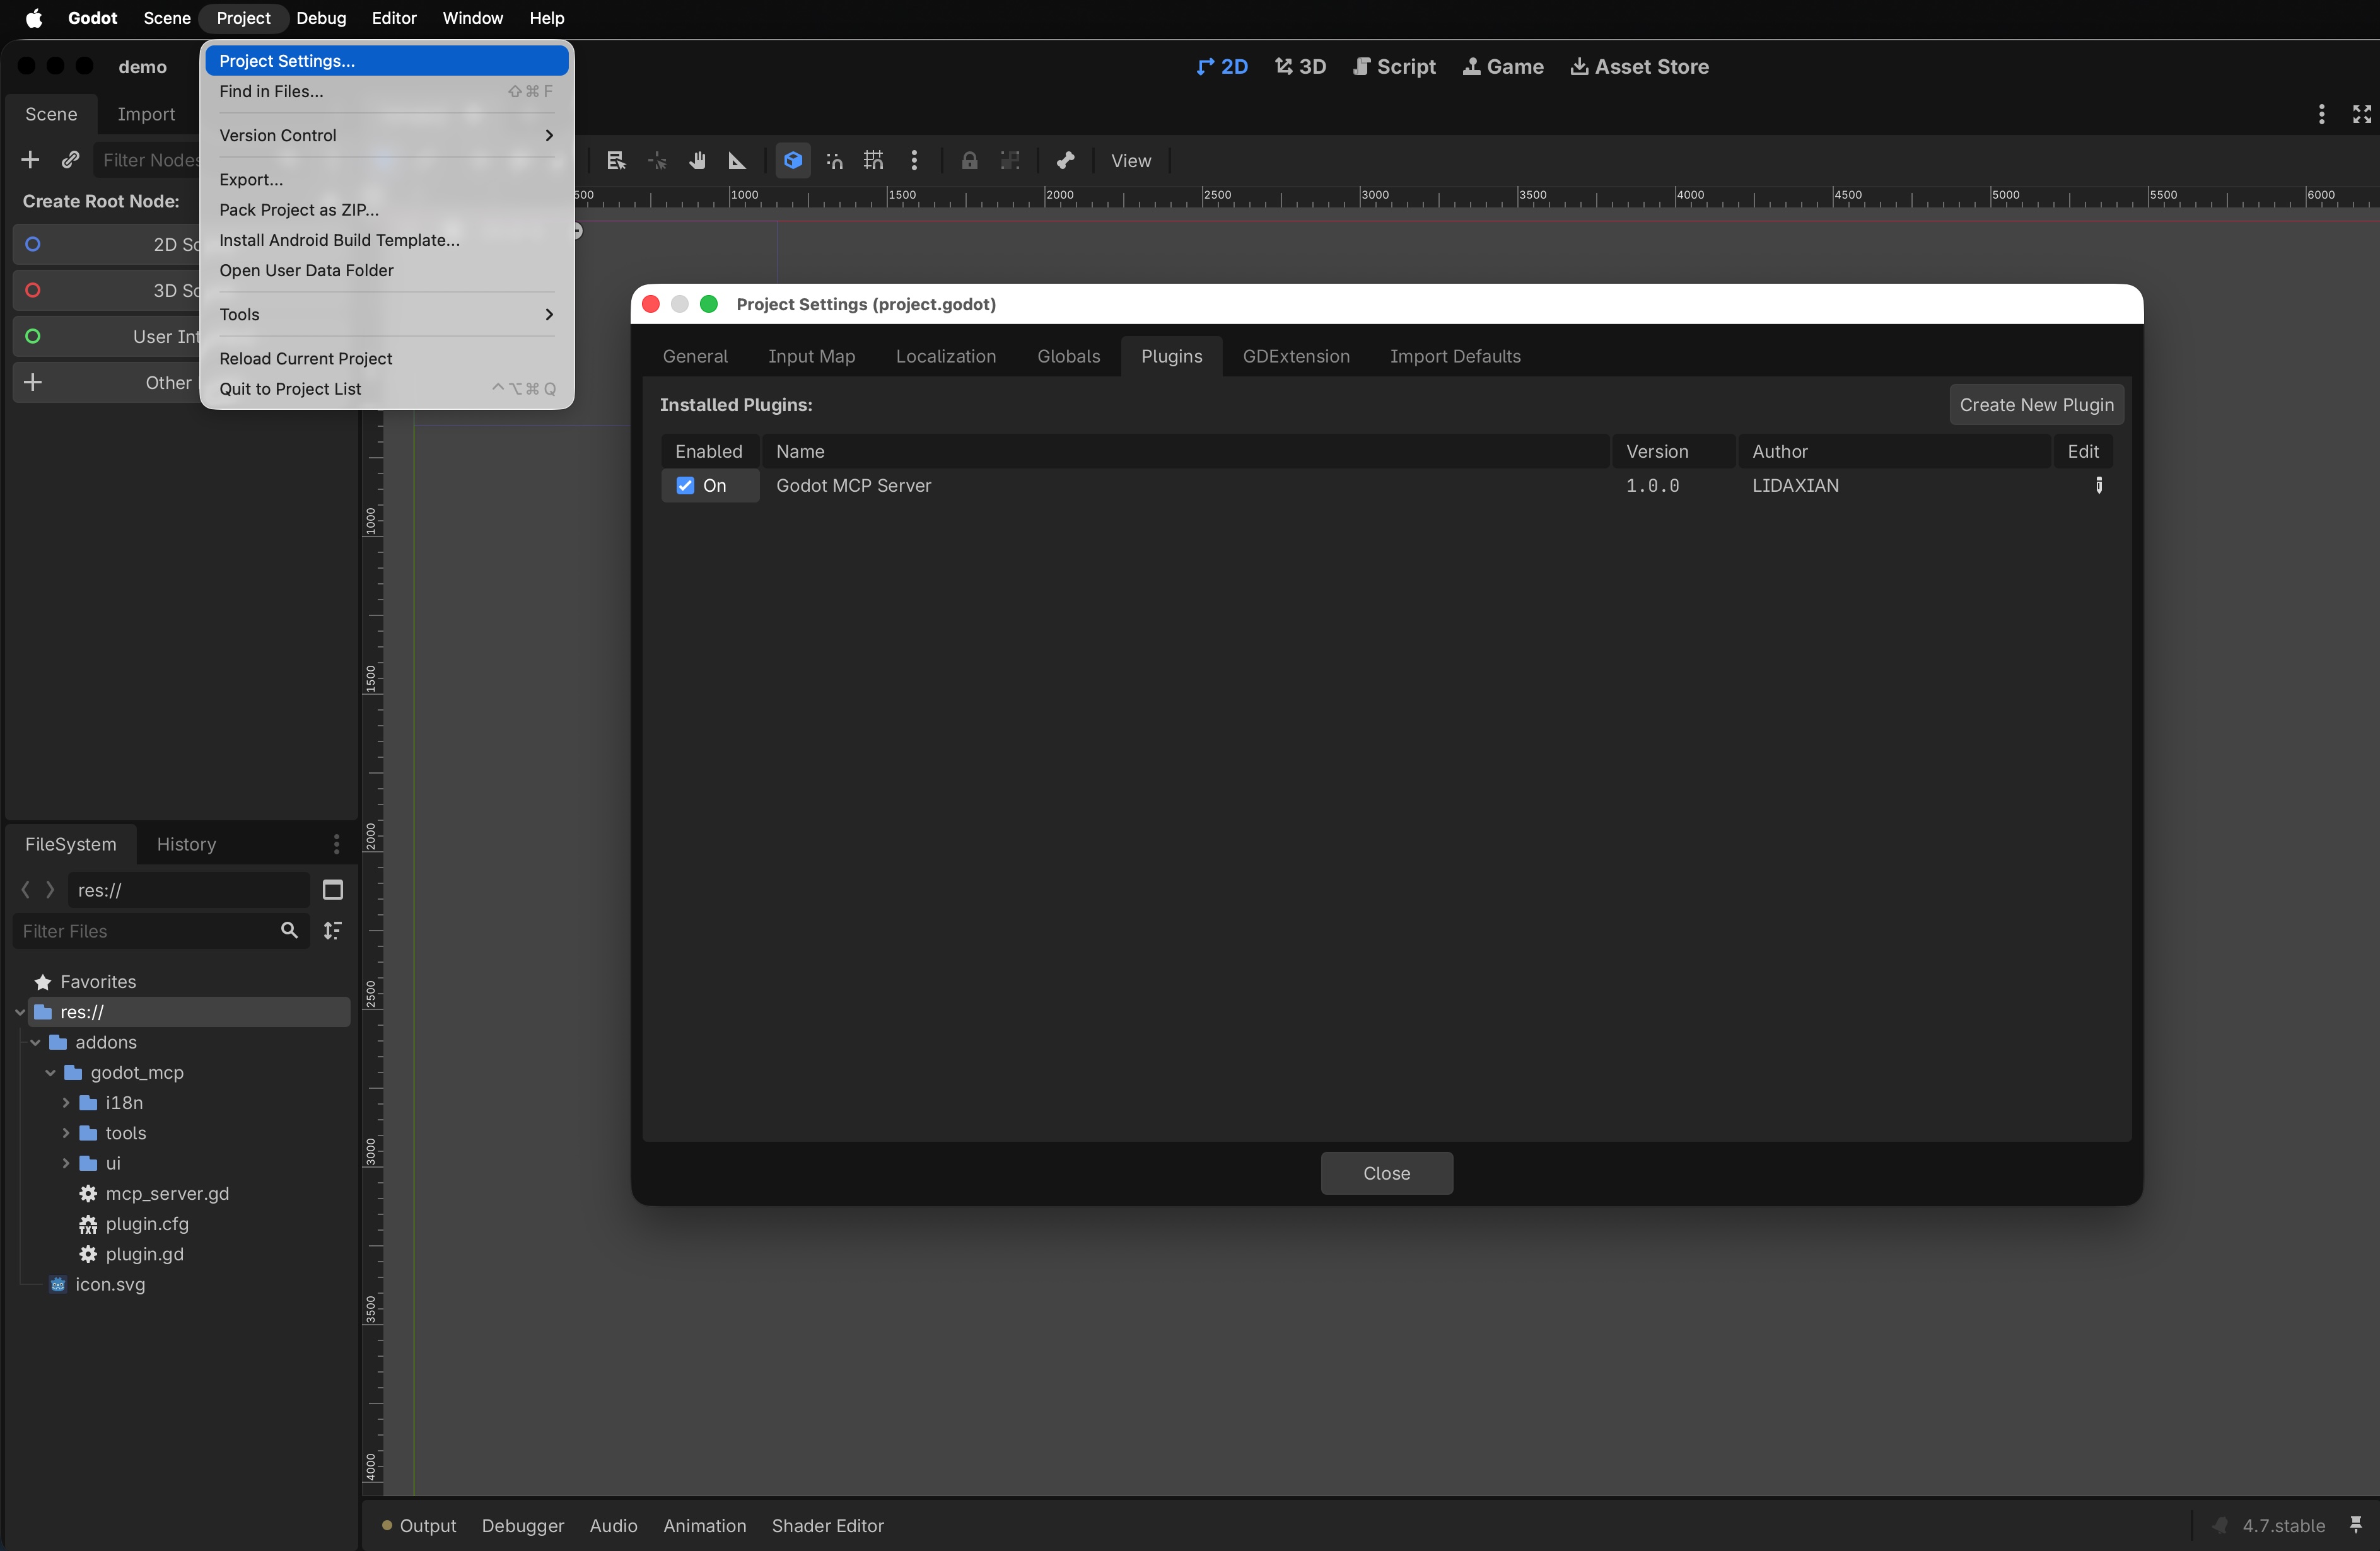Viewport: 2380px width, 1551px height.
Task: Select the list-select tool in canvas toolbar
Action: click(616, 160)
